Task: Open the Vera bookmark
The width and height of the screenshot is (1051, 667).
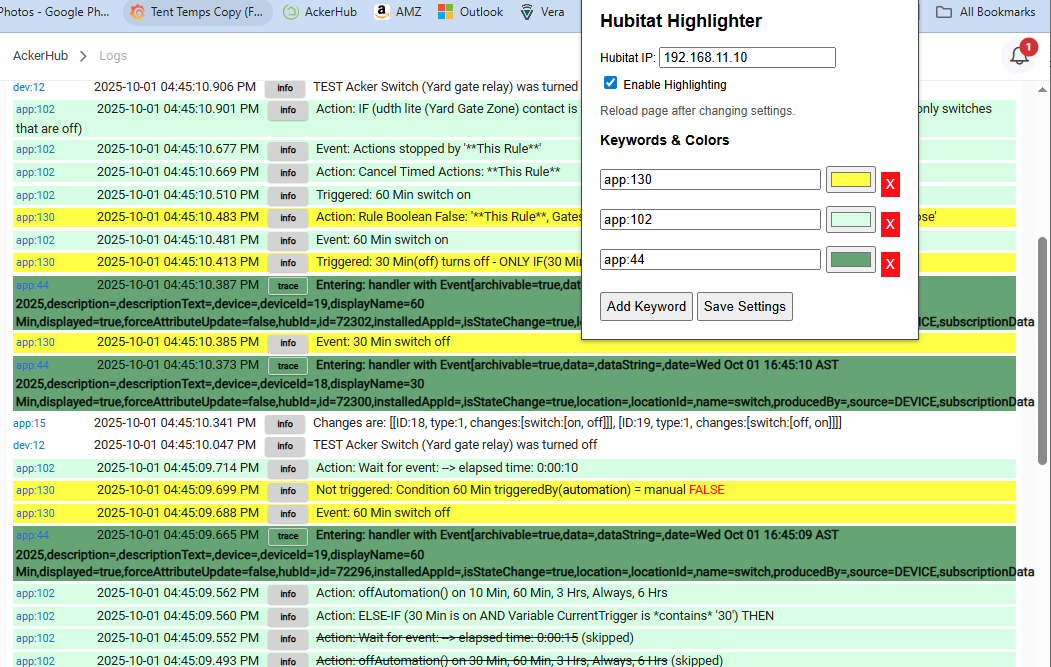Action: 548,12
